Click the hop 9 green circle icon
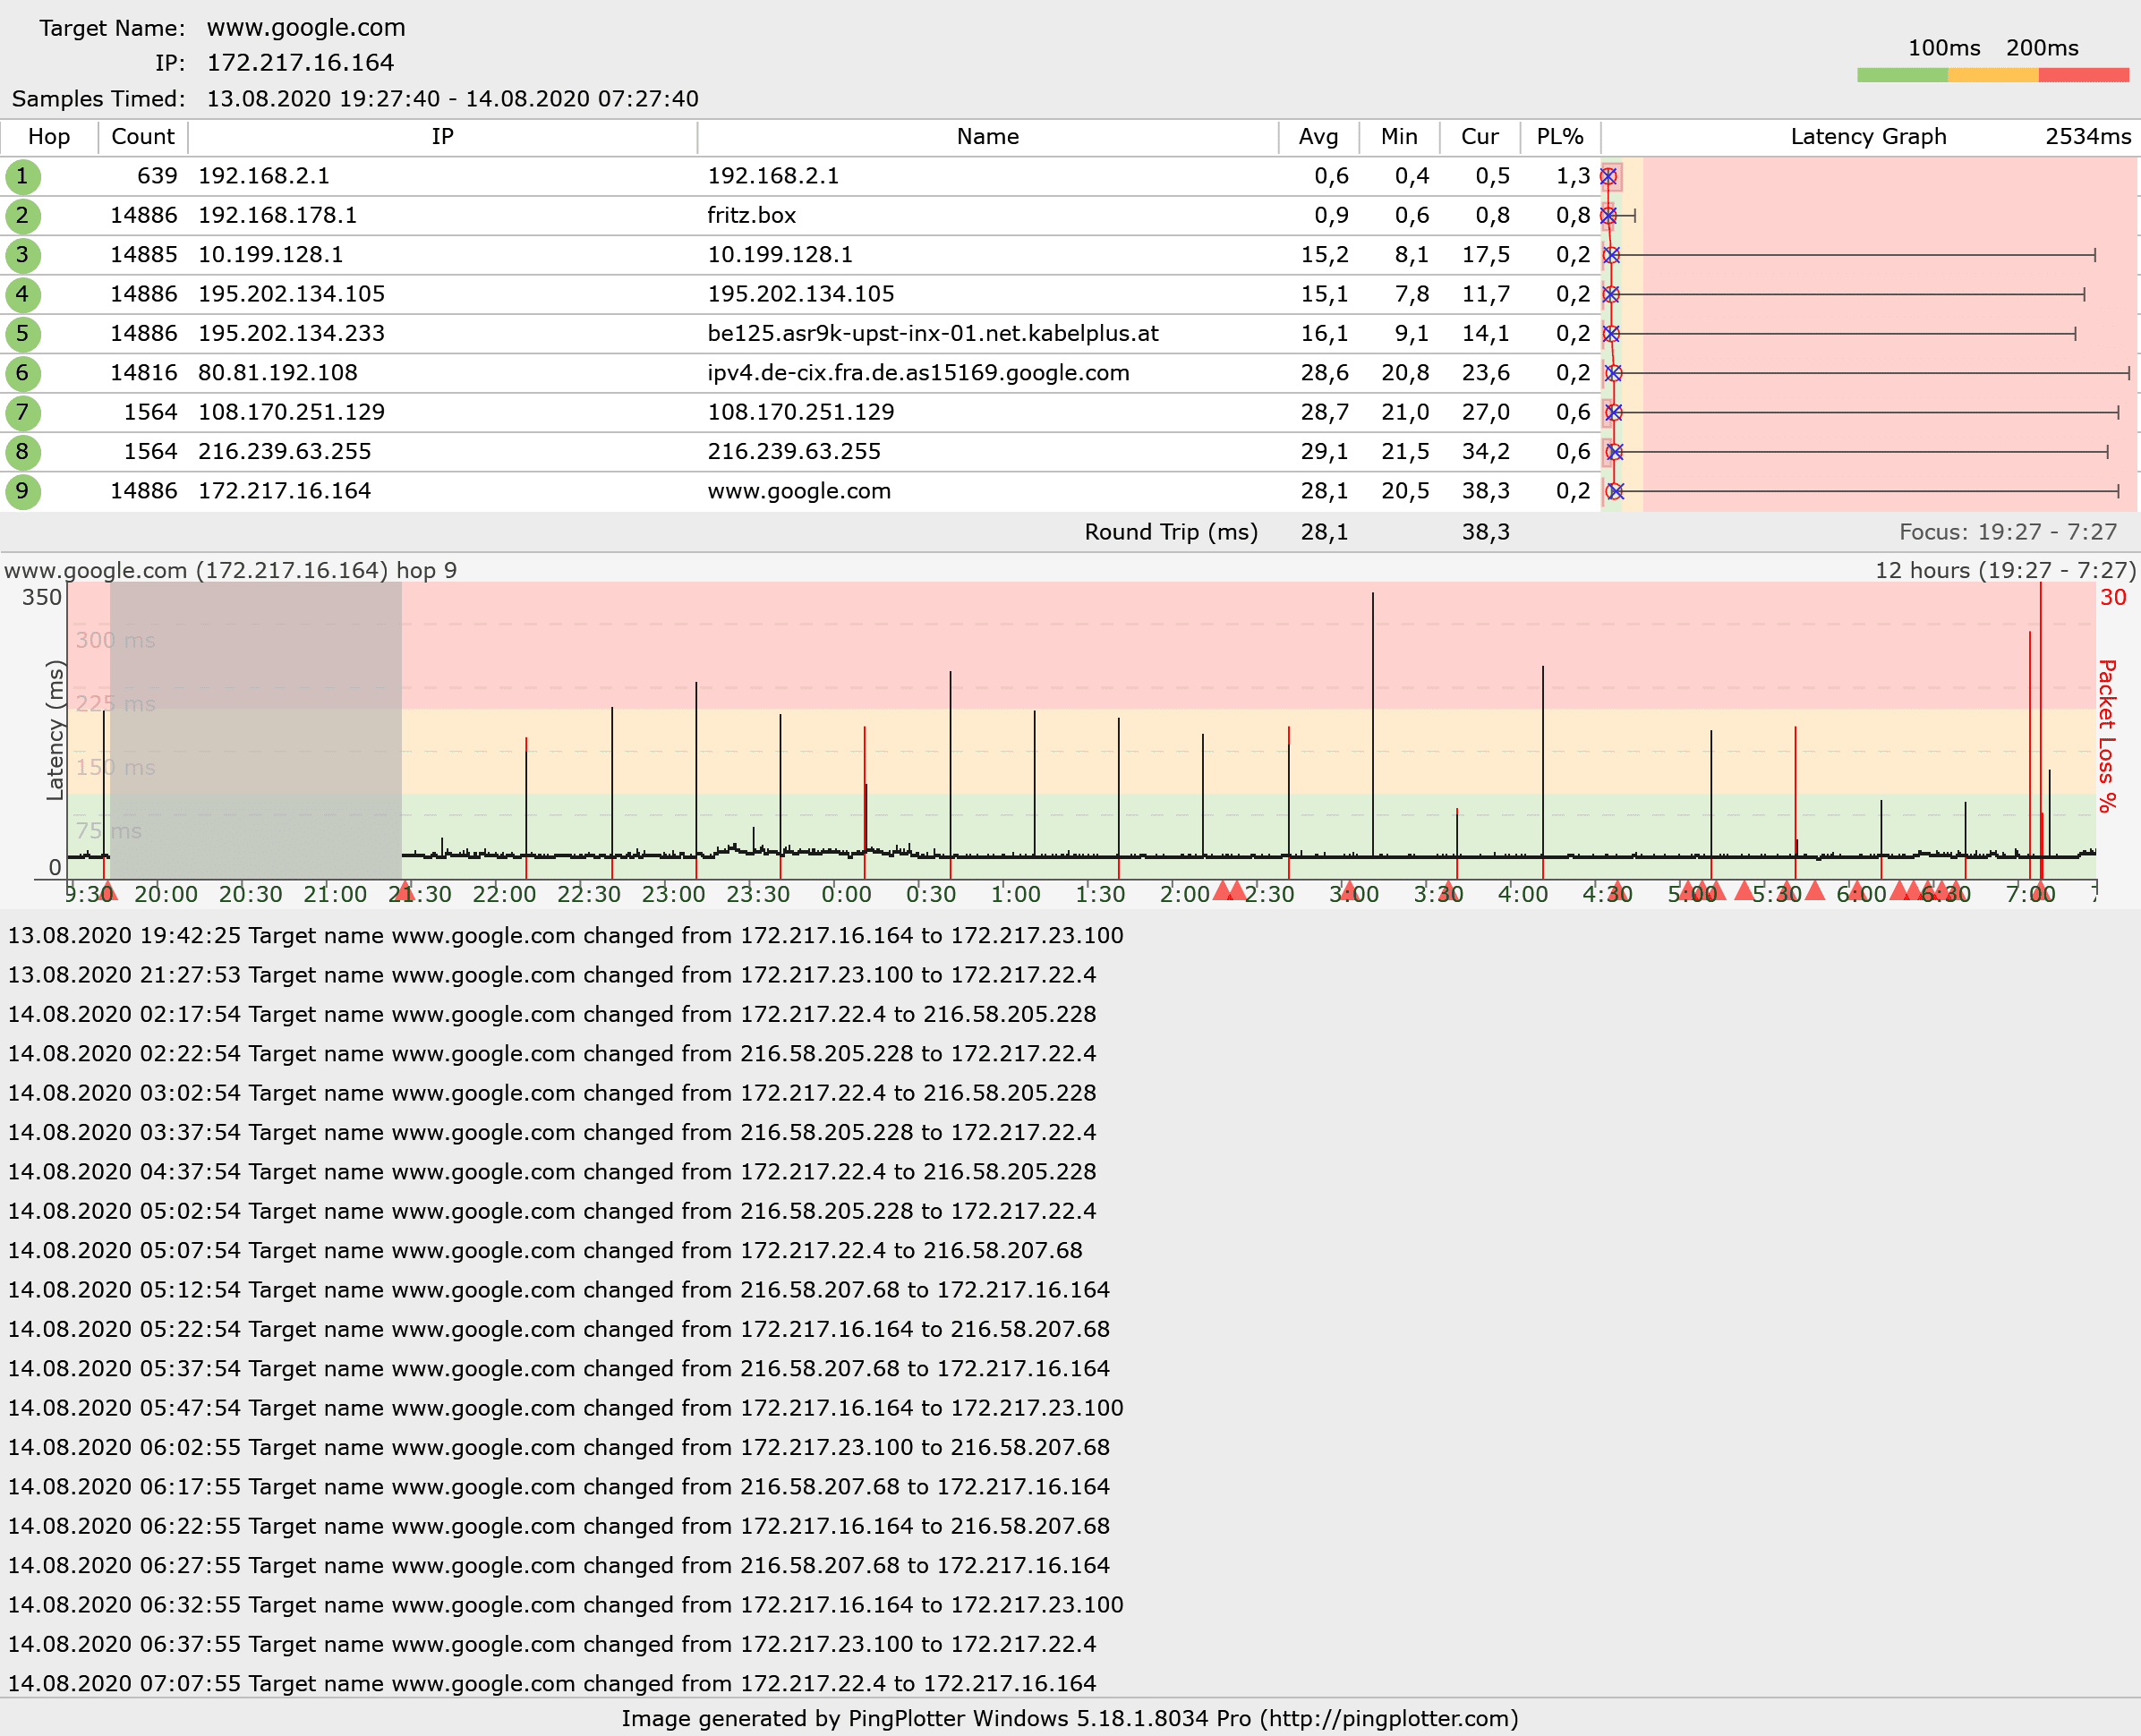 click(22, 491)
